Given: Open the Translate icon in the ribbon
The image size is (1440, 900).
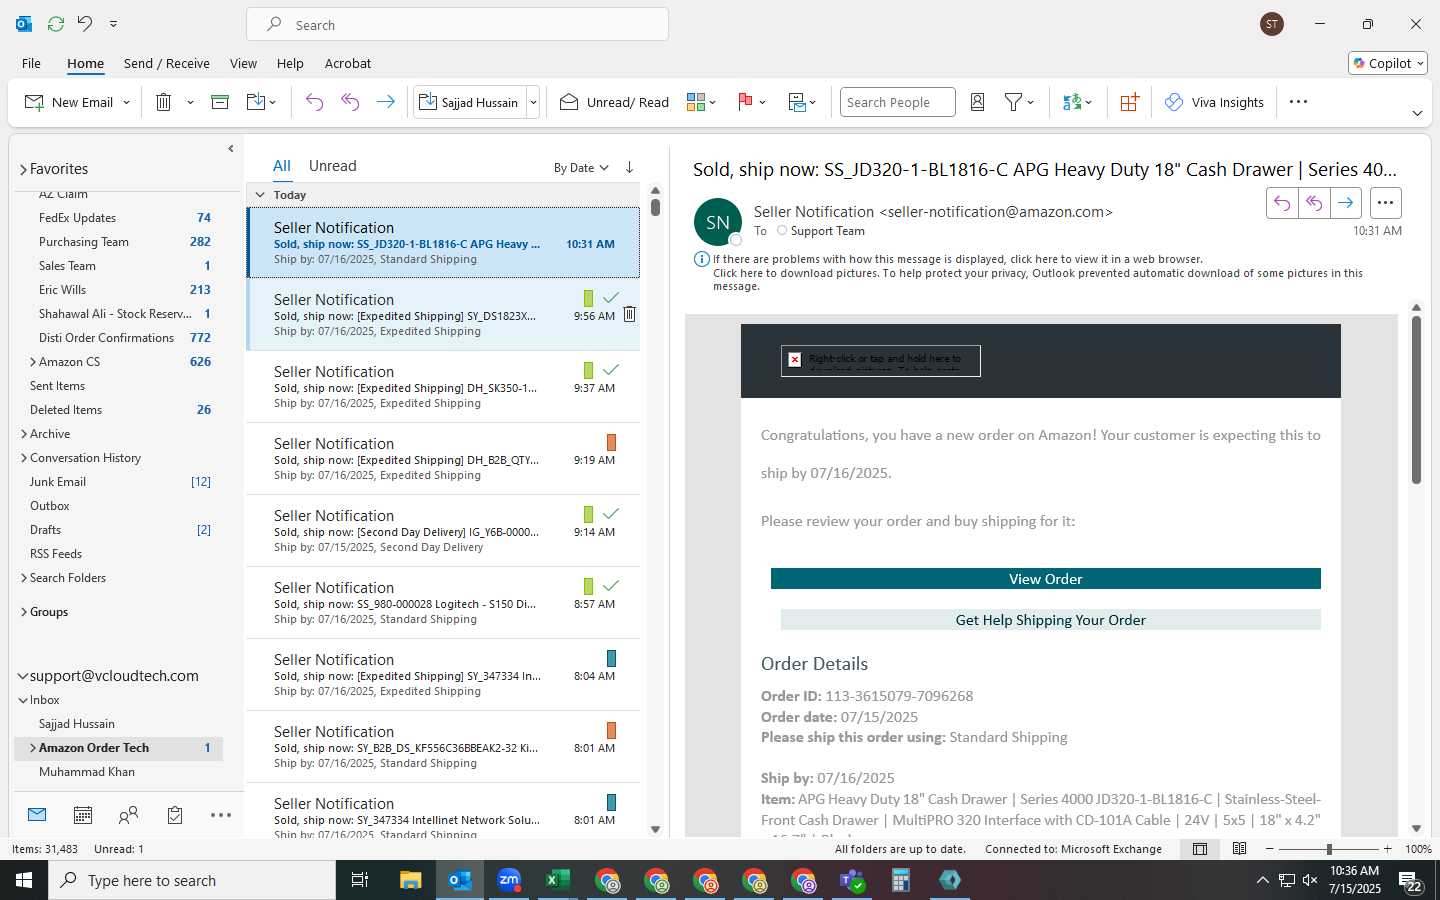Looking at the screenshot, I should 1072,102.
